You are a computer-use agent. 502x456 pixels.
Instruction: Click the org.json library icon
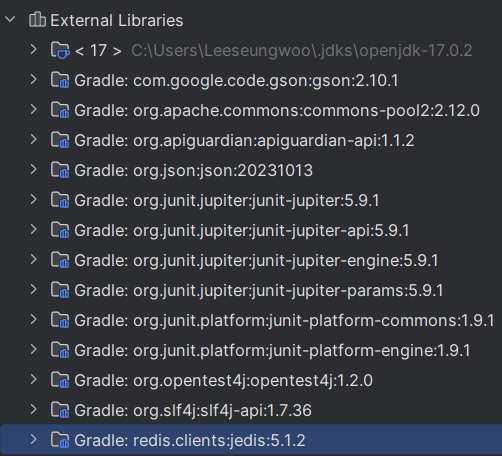click(x=60, y=170)
